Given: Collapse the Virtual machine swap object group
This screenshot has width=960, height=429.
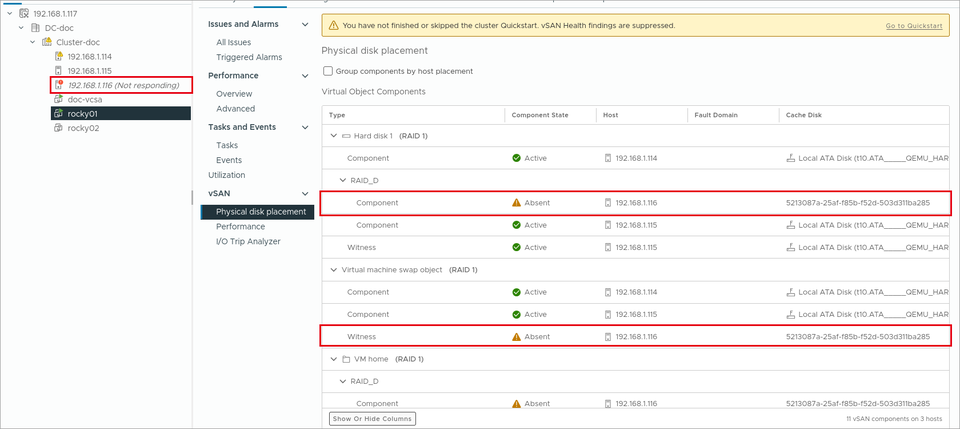Looking at the screenshot, I should pos(334,270).
